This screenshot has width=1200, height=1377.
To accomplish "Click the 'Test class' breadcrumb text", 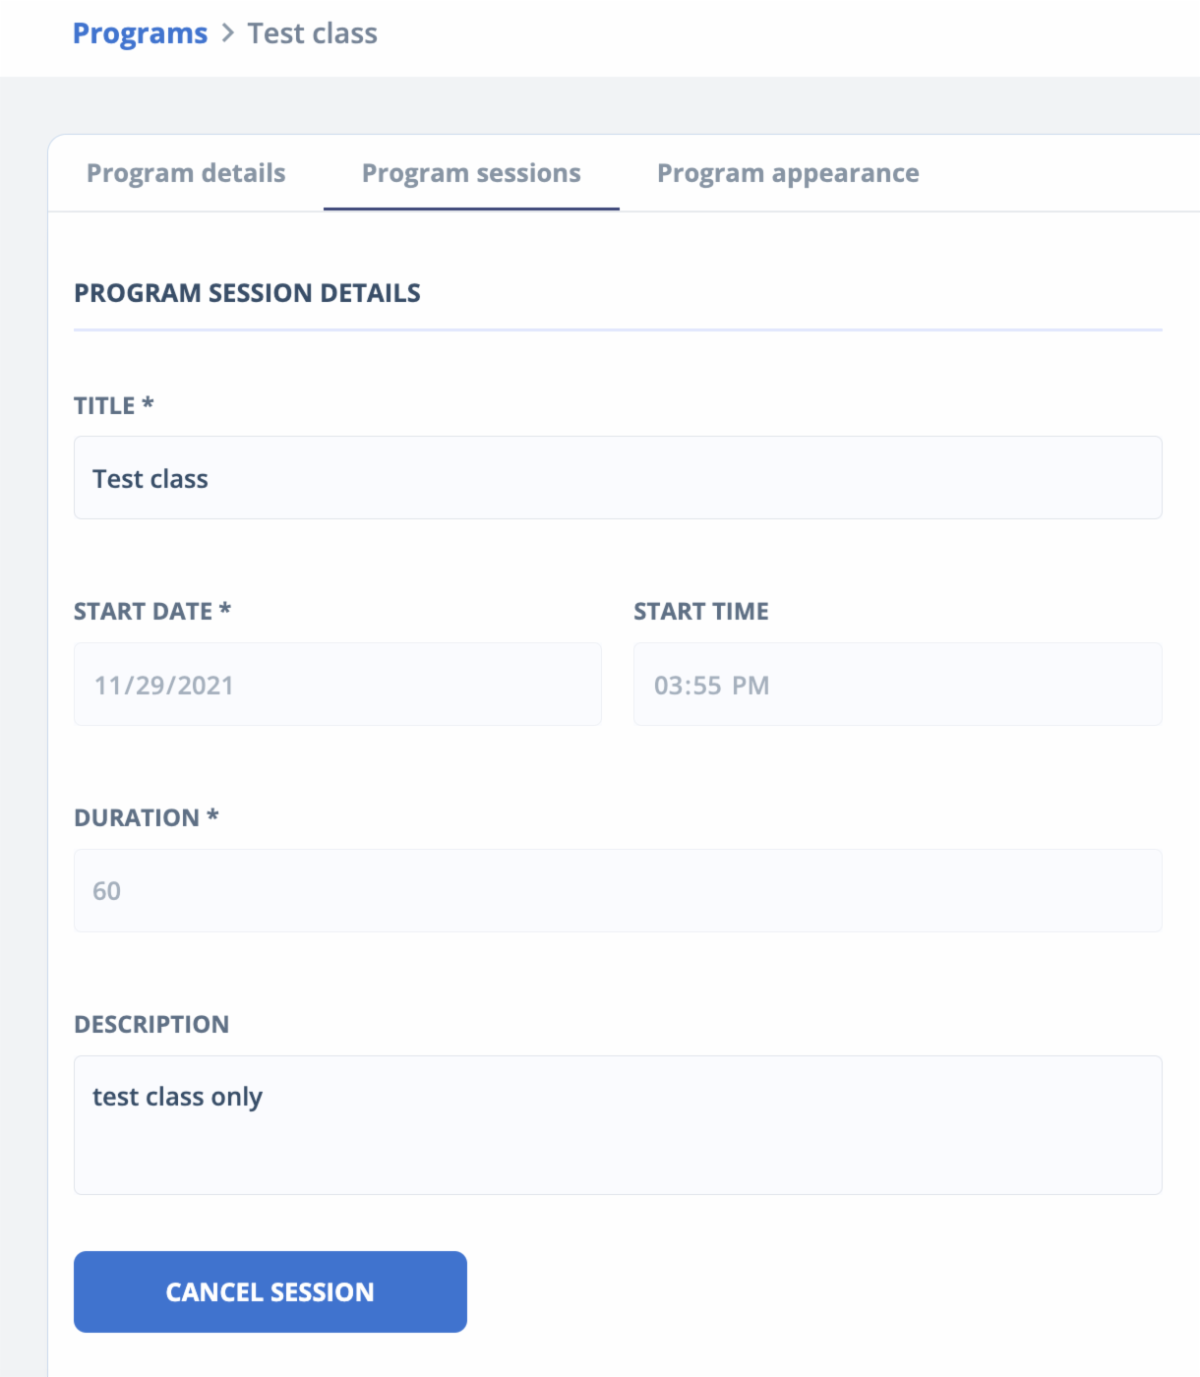I will pyautogui.click(x=312, y=34).
